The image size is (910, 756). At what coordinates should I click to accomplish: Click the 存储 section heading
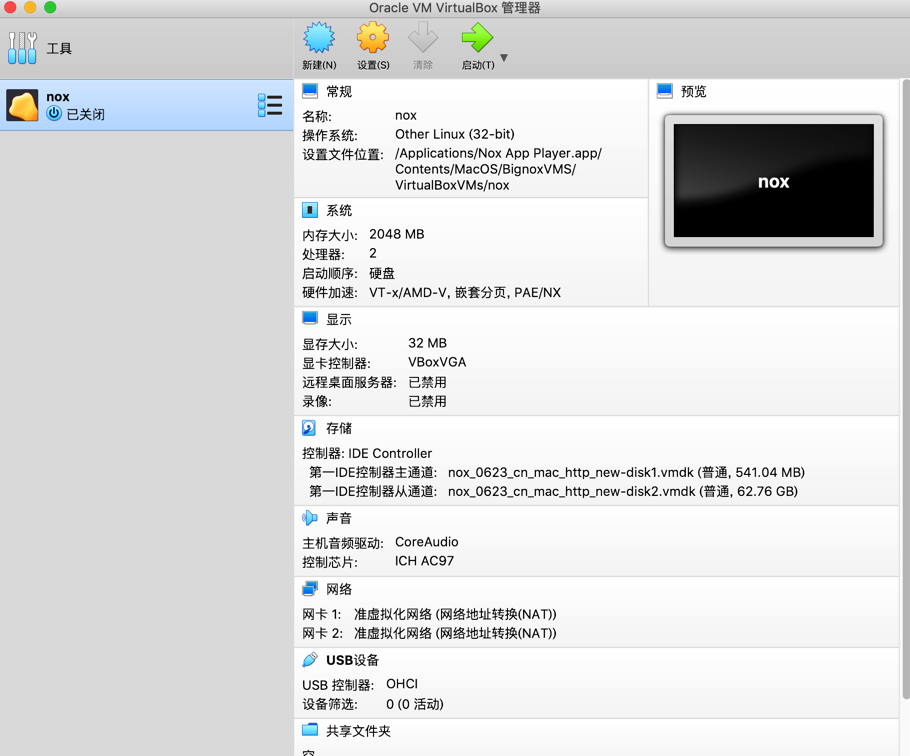point(339,429)
